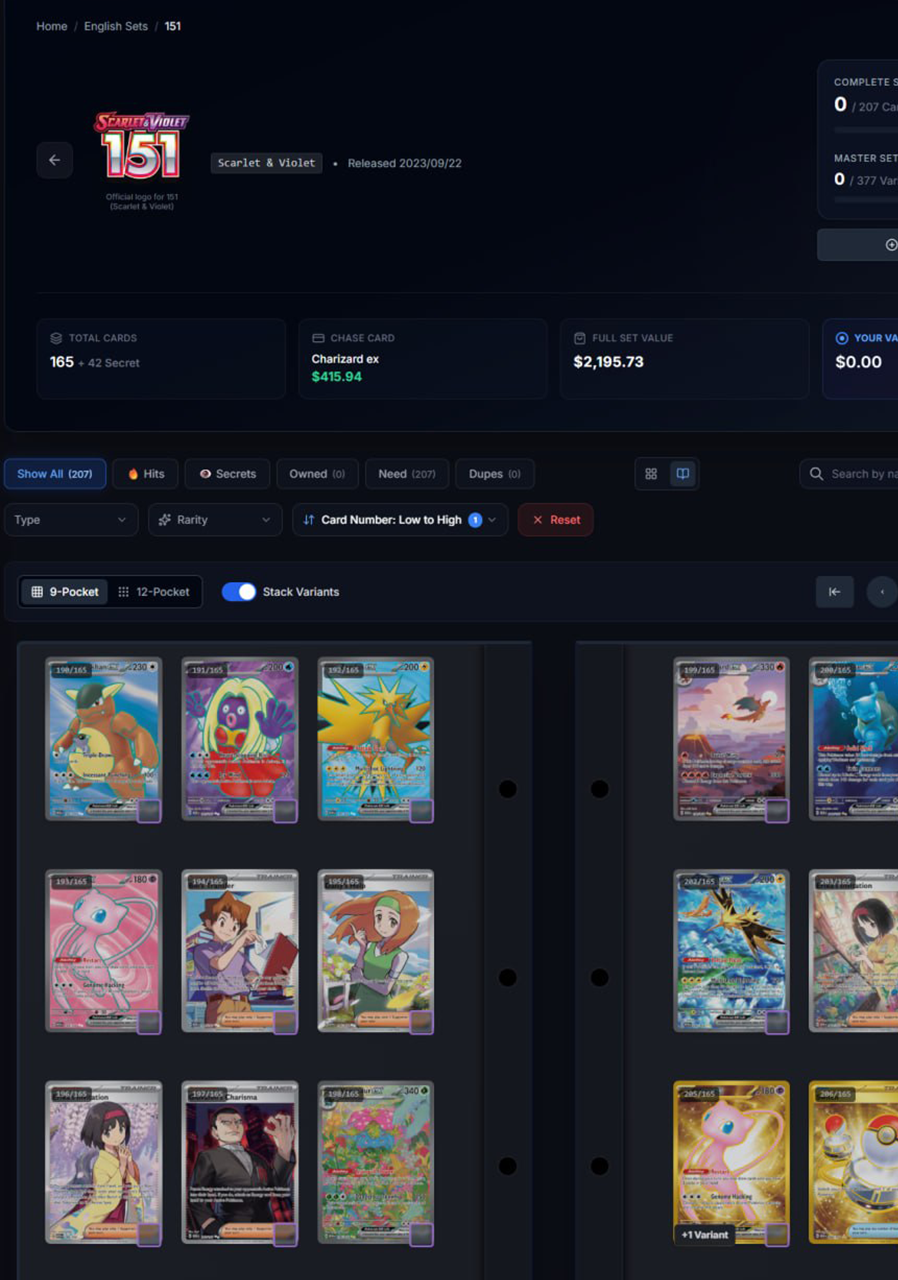Click the Released 2023/09/22 text
Image resolution: width=898 pixels, height=1280 pixels.
[x=404, y=163]
